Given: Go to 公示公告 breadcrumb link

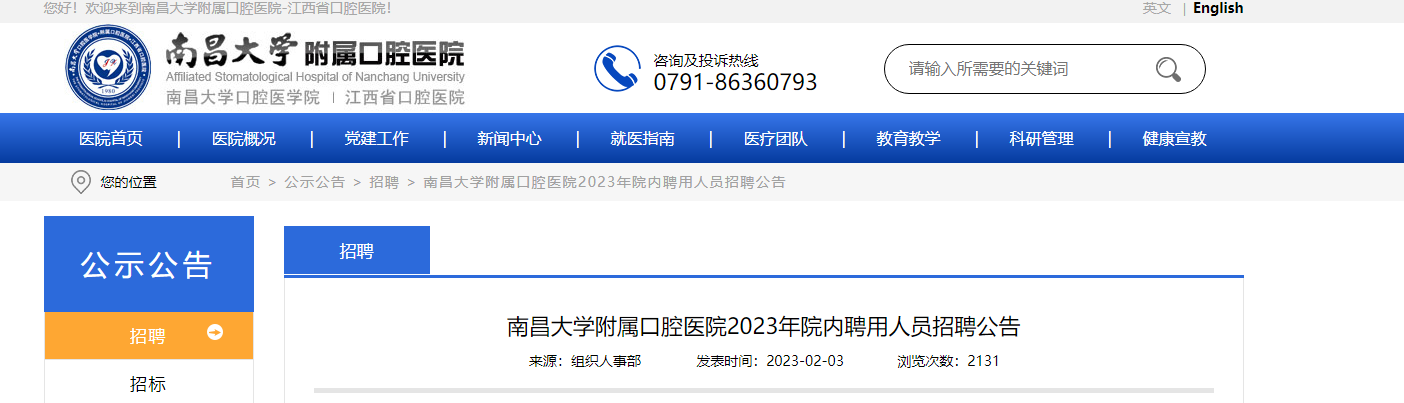Looking at the screenshot, I should pyautogui.click(x=315, y=182).
